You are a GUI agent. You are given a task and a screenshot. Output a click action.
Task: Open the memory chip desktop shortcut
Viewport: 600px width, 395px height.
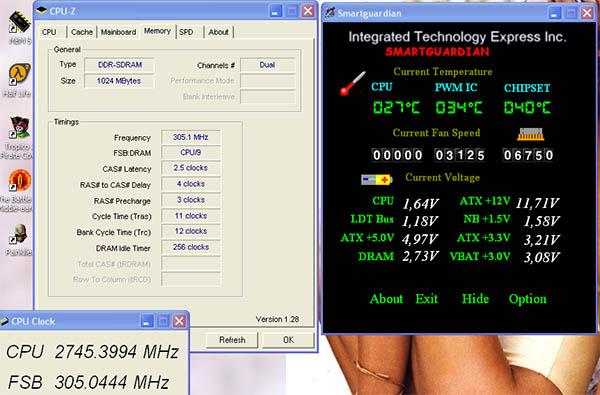[x=19, y=22]
